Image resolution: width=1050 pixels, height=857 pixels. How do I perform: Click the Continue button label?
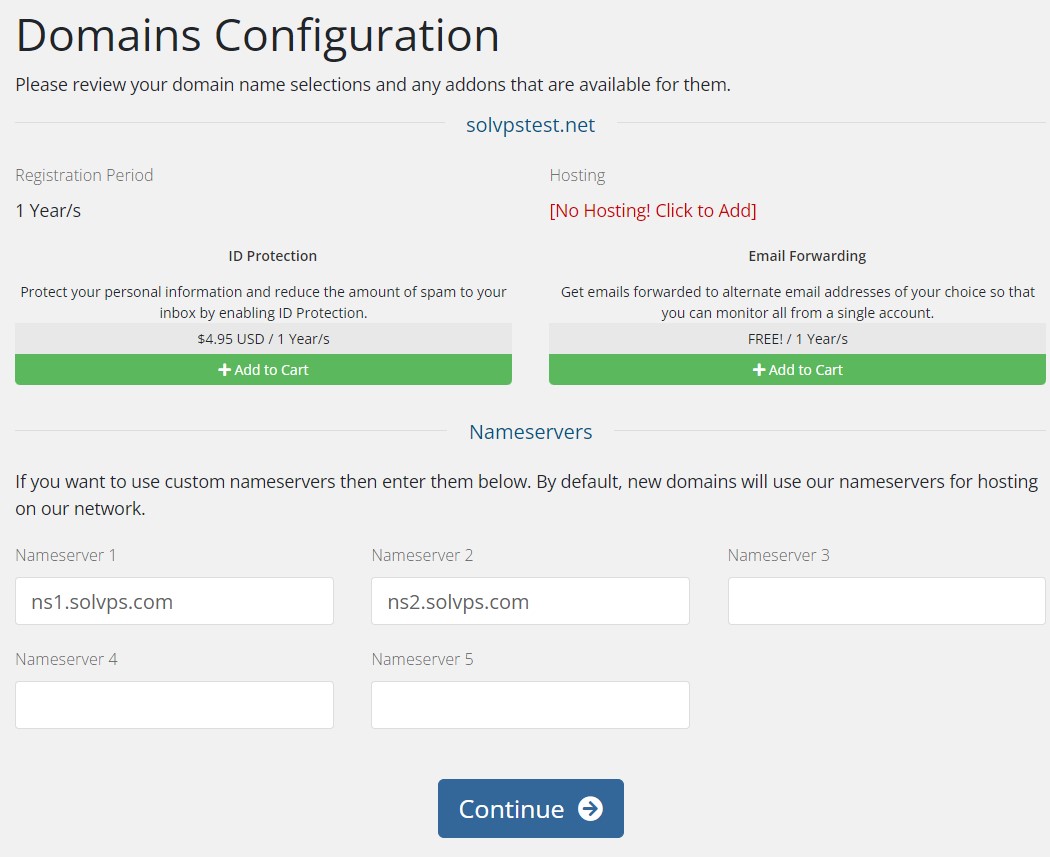point(512,809)
